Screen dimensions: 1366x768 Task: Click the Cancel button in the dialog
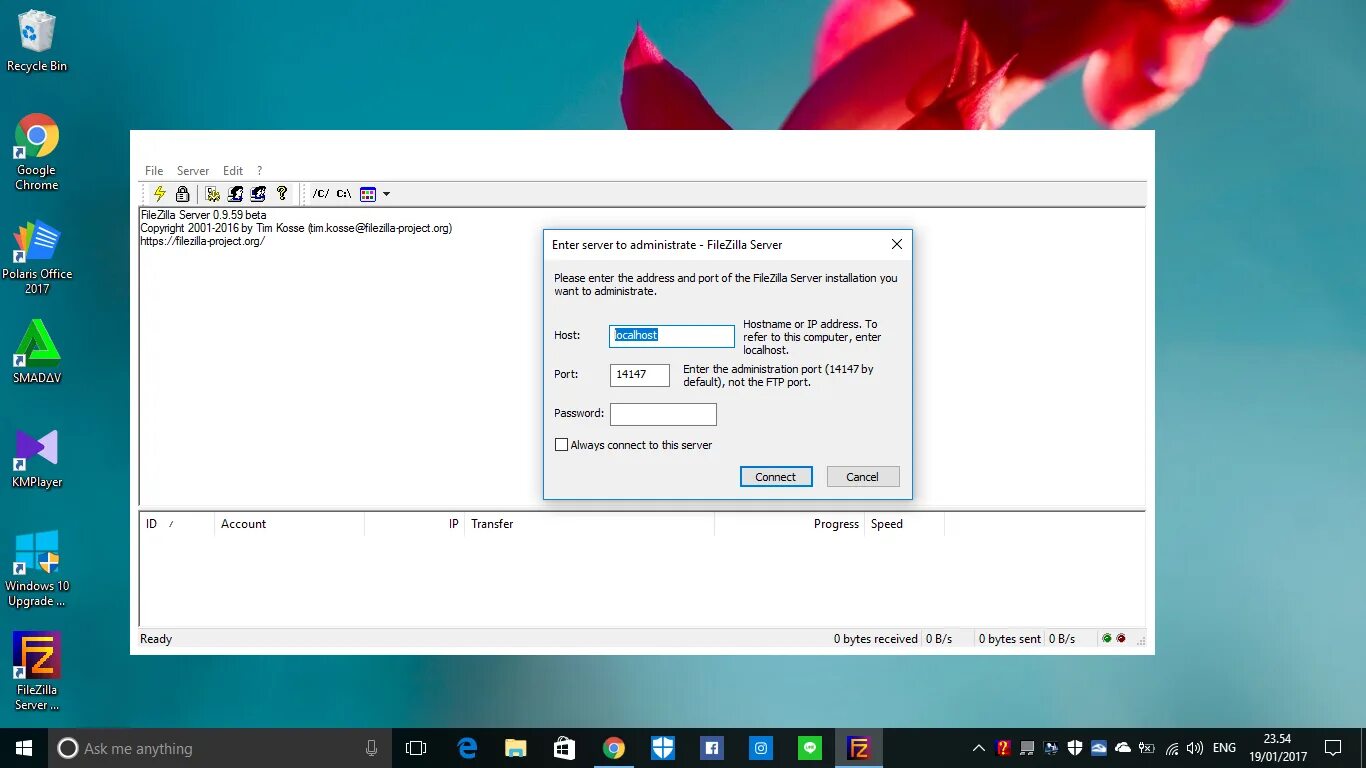tap(863, 477)
